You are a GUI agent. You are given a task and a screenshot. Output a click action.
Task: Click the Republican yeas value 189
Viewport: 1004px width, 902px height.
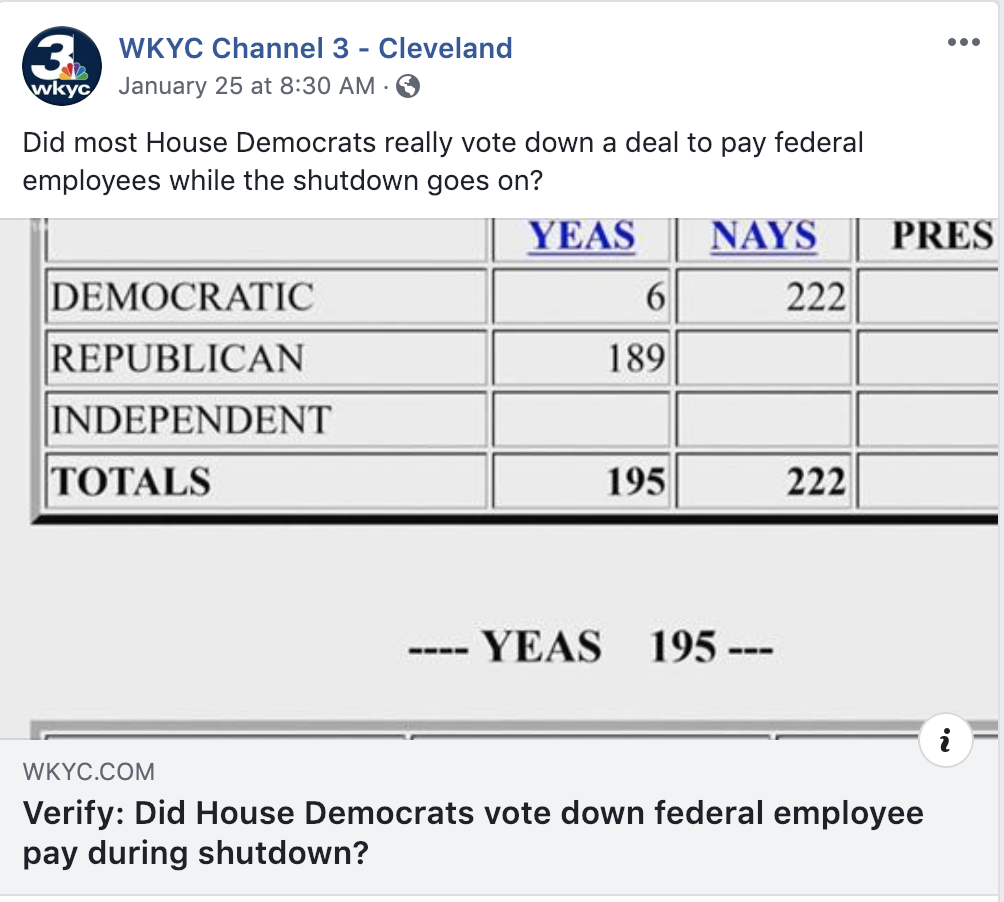[x=636, y=358]
